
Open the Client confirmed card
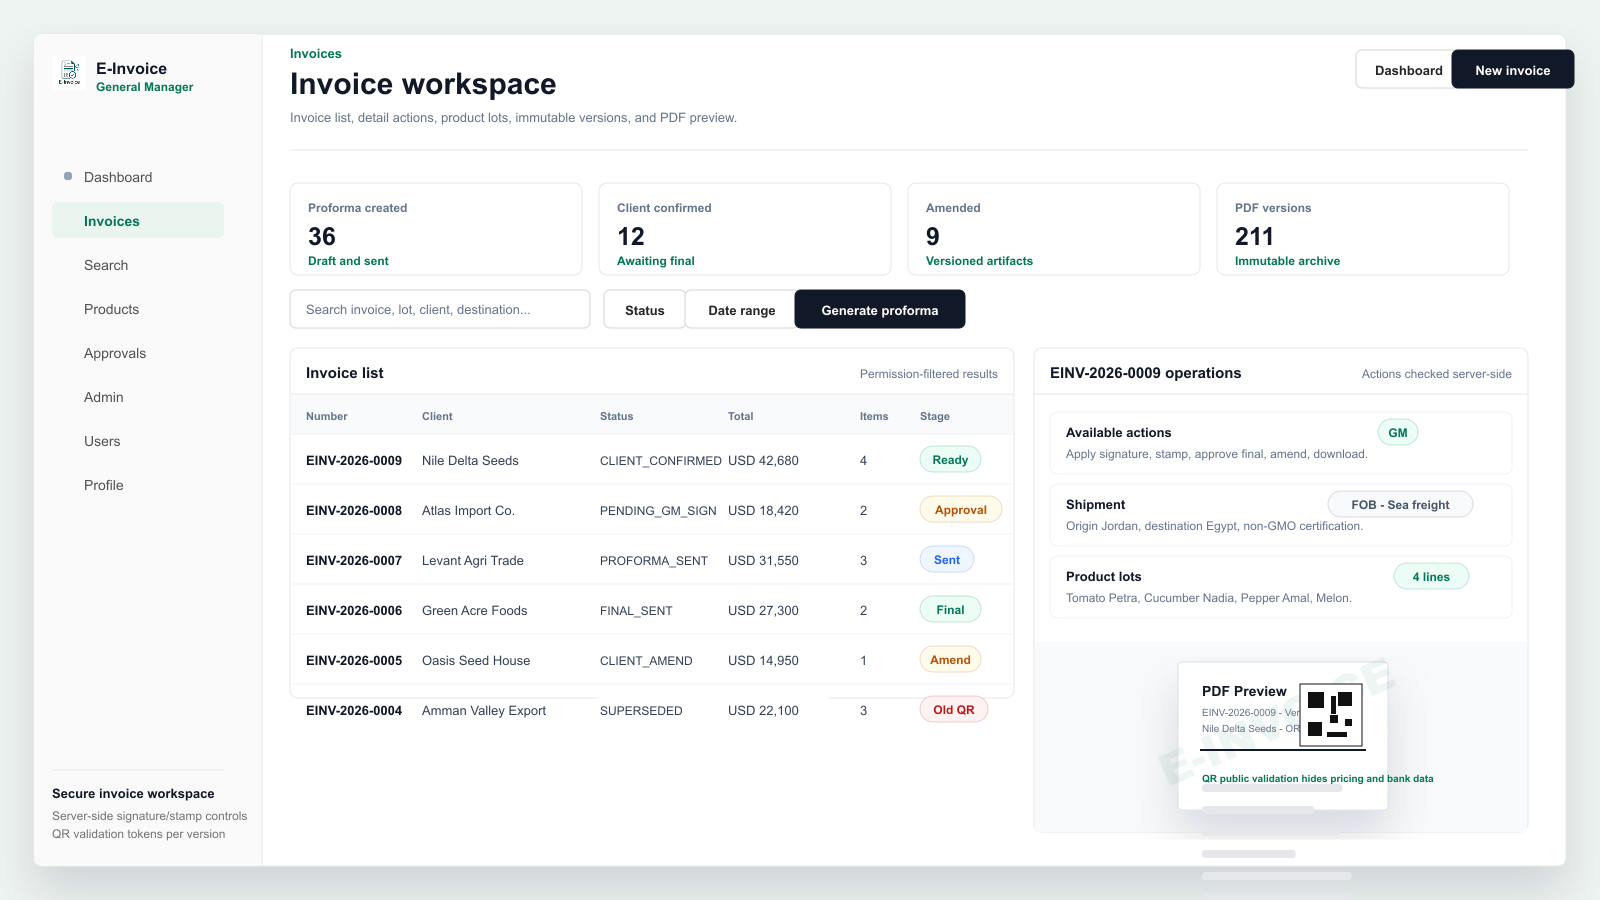point(745,229)
